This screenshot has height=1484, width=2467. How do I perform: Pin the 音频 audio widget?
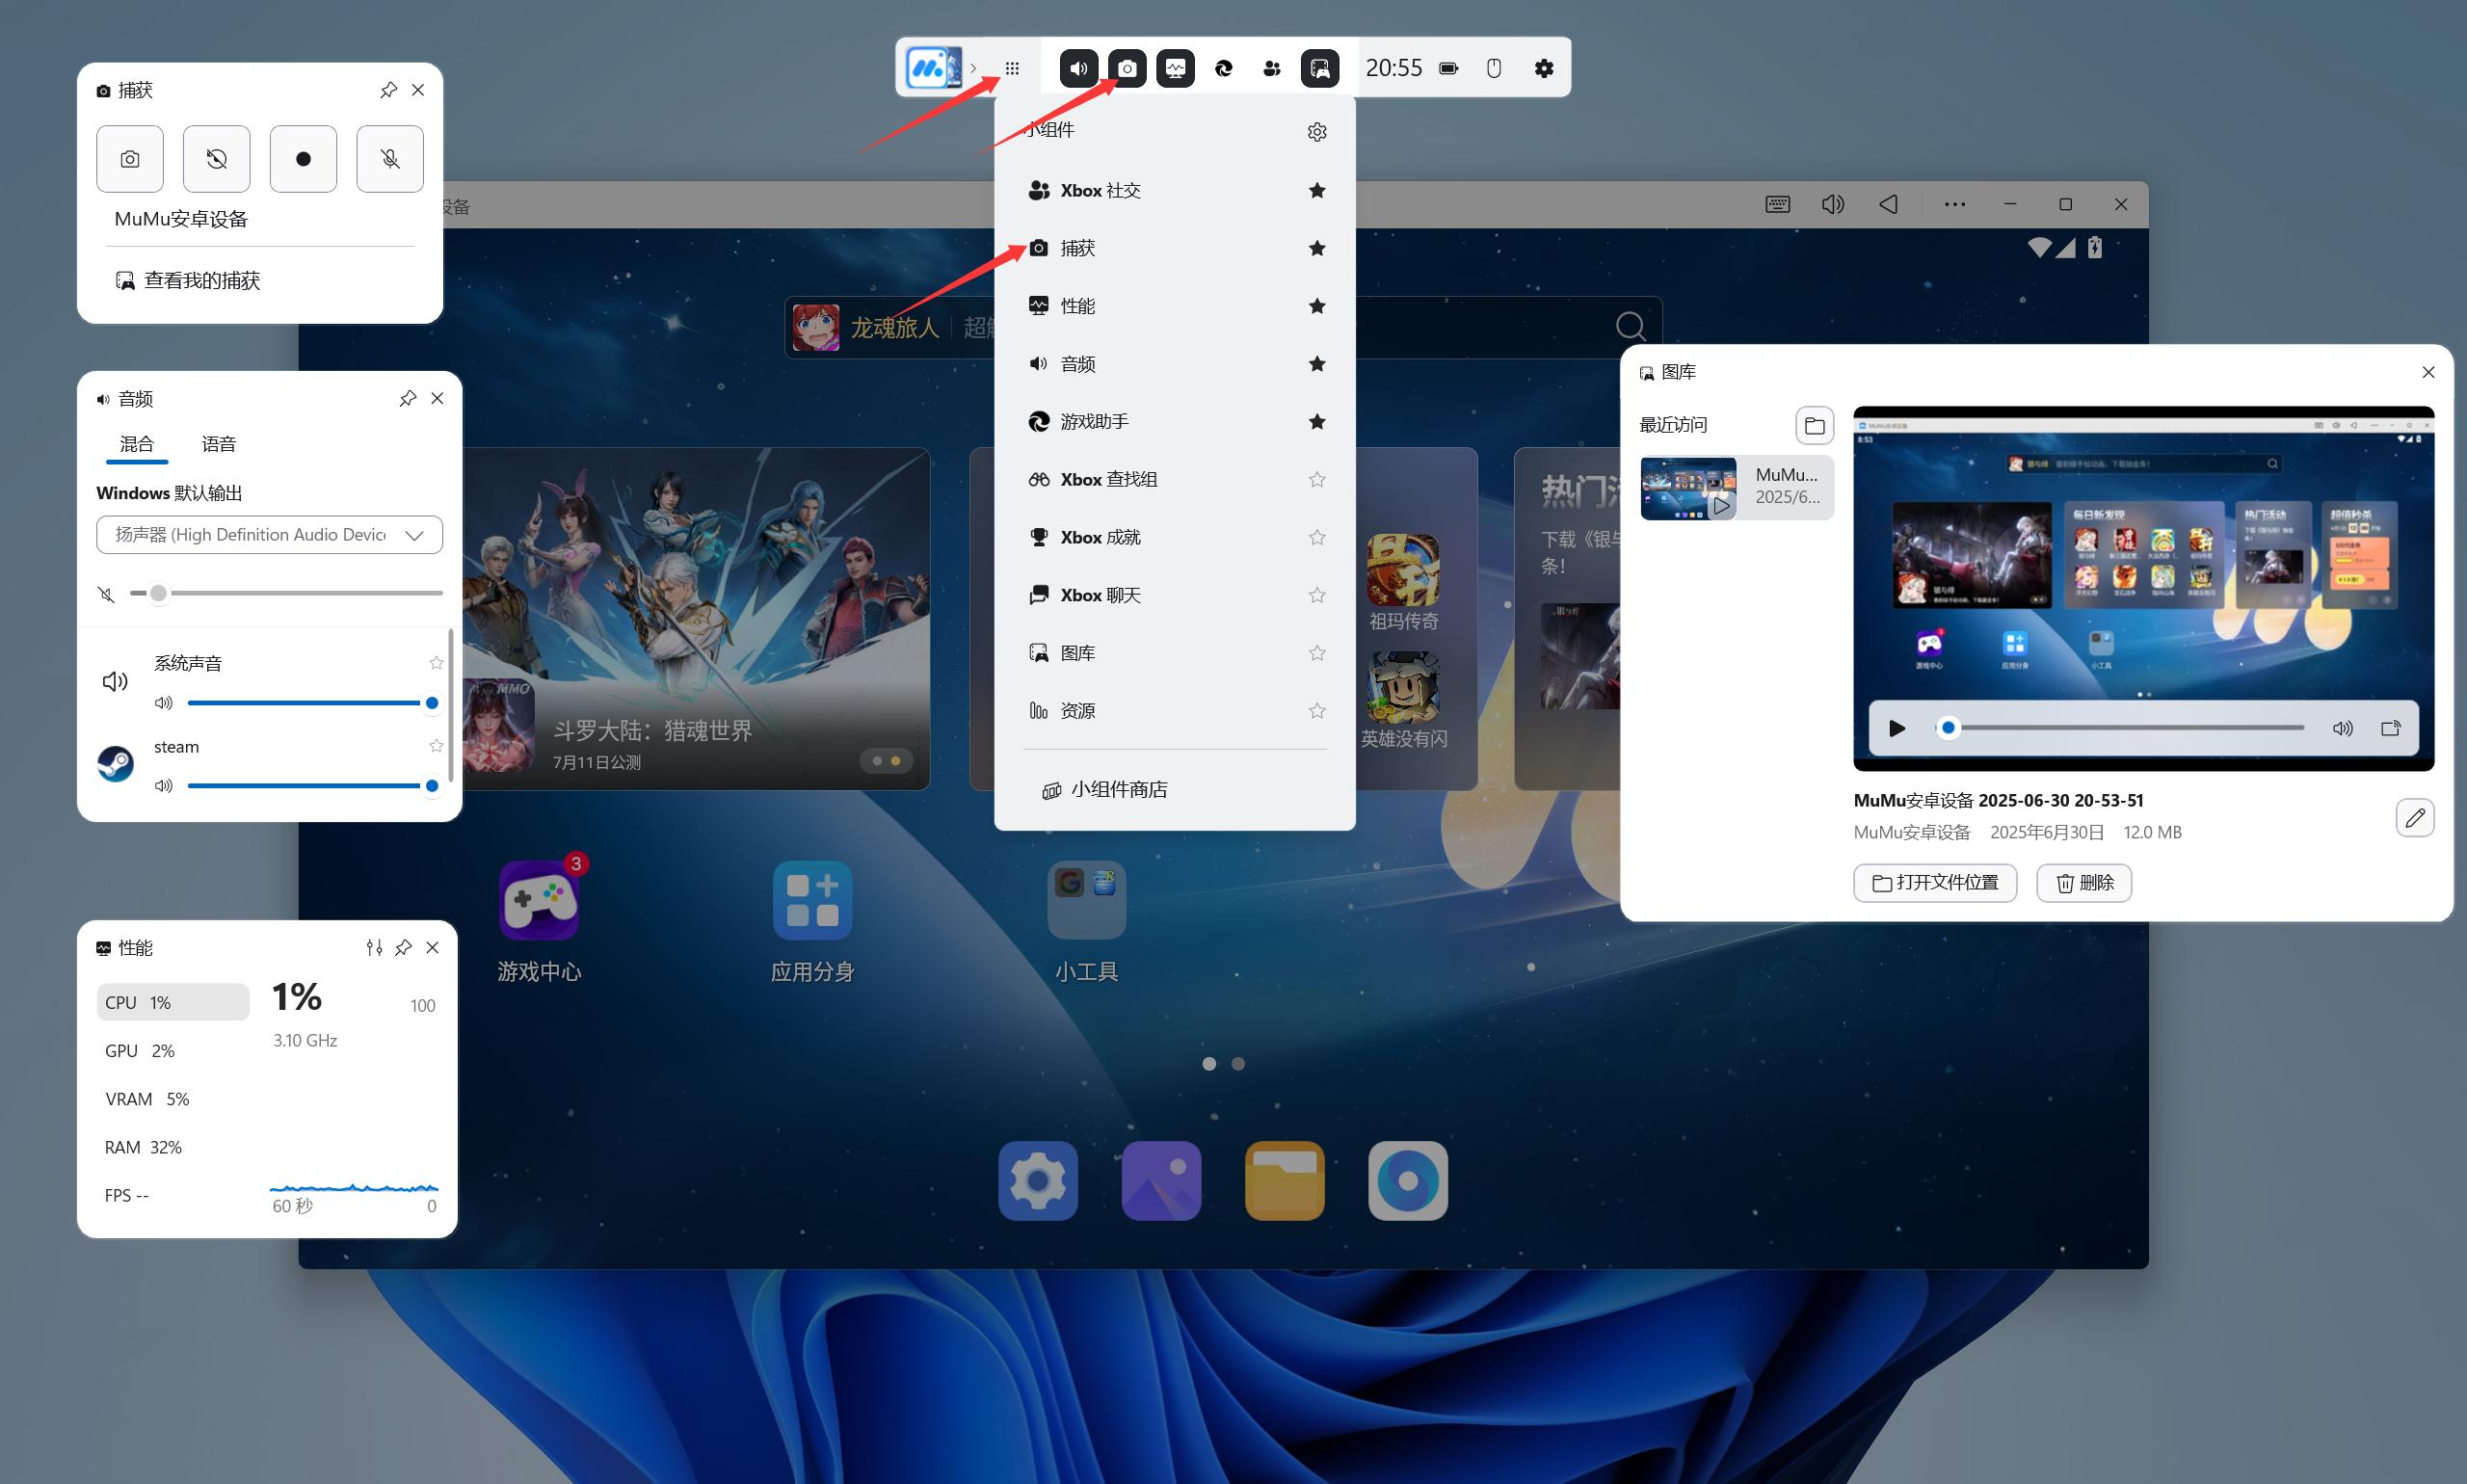click(407, 399)
